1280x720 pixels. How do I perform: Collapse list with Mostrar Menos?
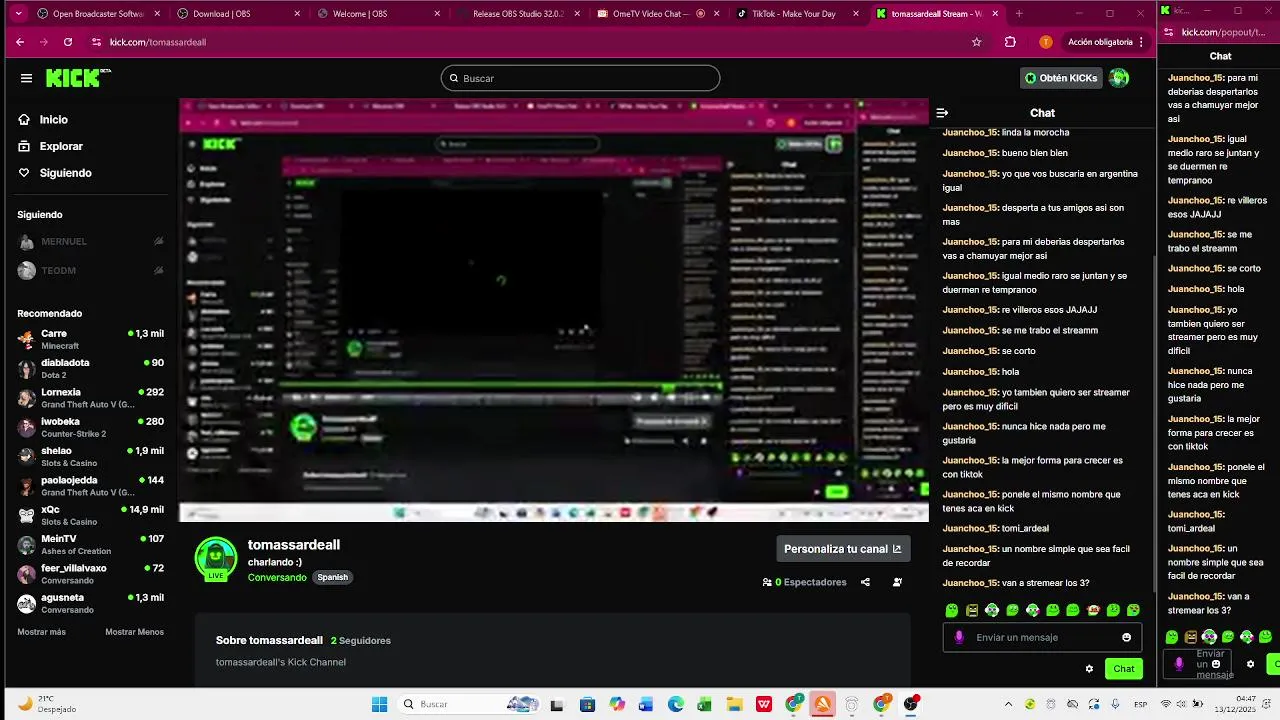point(134,632)
